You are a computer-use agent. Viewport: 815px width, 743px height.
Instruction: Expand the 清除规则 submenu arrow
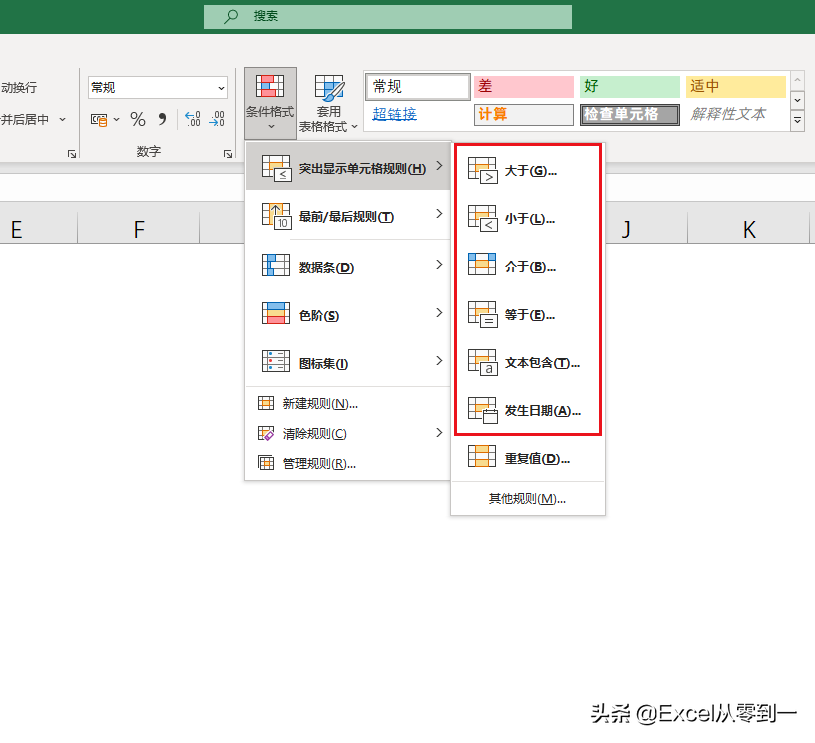[x=438, y=433]
